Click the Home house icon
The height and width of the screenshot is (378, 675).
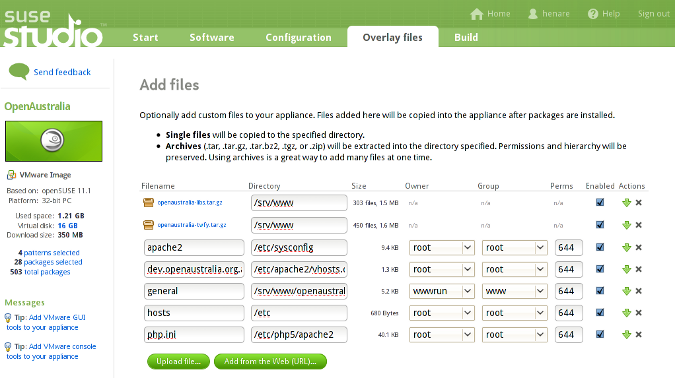(x=477, y=14)
